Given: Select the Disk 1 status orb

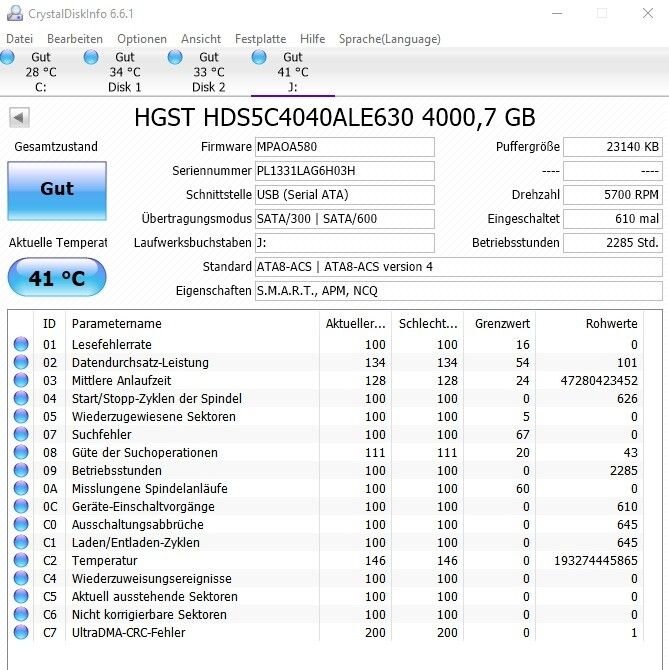Looking at the screenshot, I should pyautogui.click(x=91, y=57).
